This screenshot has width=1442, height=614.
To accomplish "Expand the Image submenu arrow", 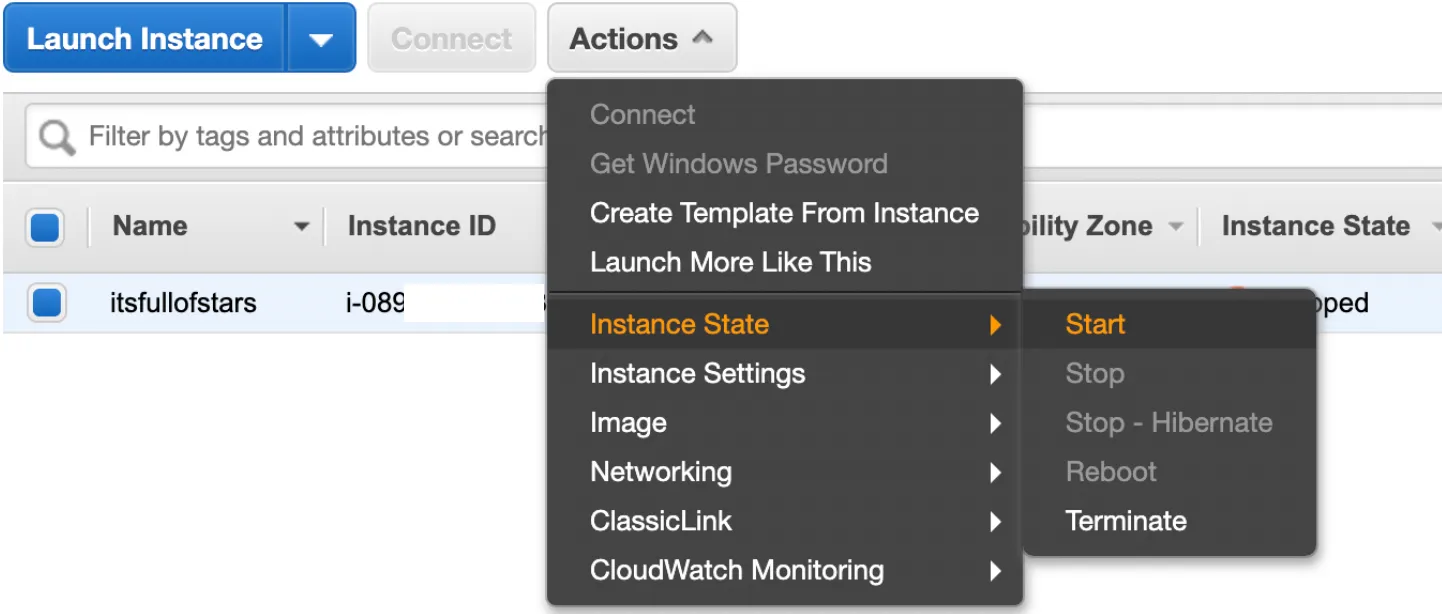I will [995, 423].
